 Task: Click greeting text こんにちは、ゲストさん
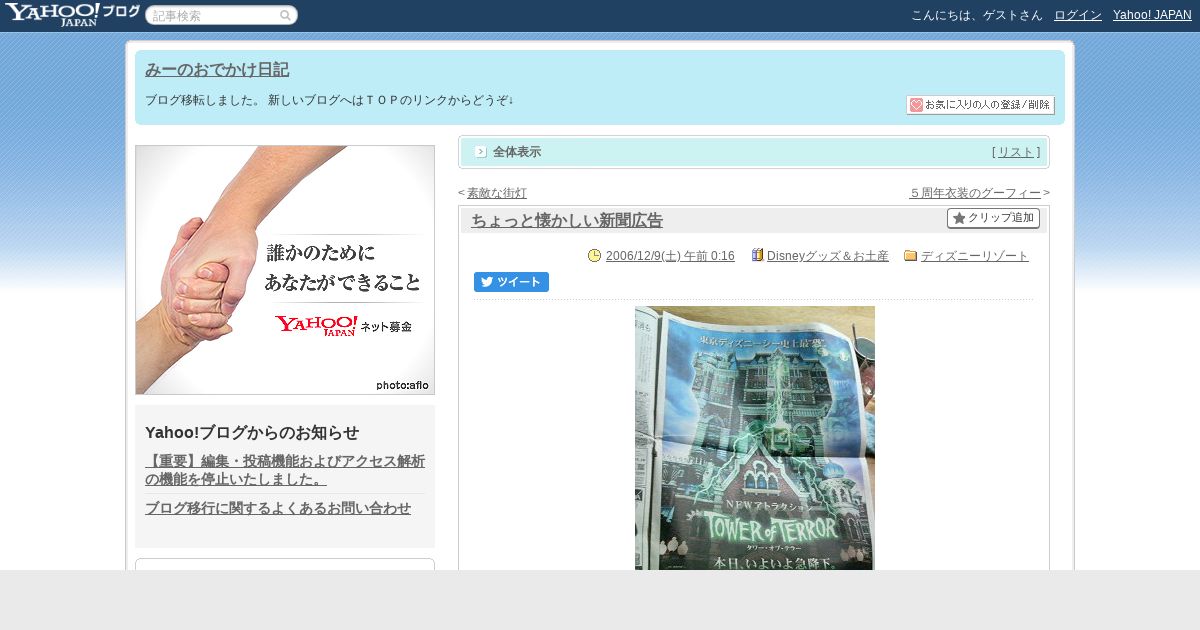click(977, 15)
